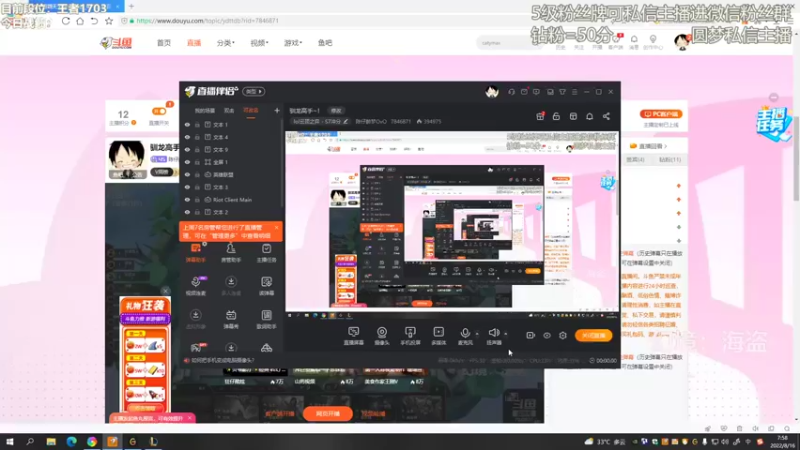The image size is (800, 450).
Task: Open streaming settings gear
Action: tap(563, 335)
